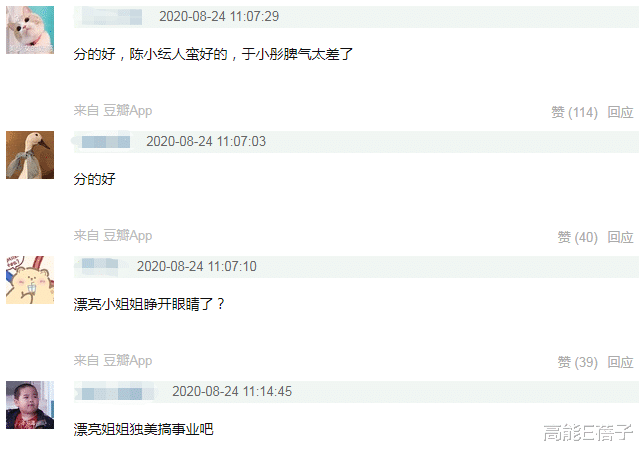
Task: Like the comment with 39 likes
Action: (577, 362)
